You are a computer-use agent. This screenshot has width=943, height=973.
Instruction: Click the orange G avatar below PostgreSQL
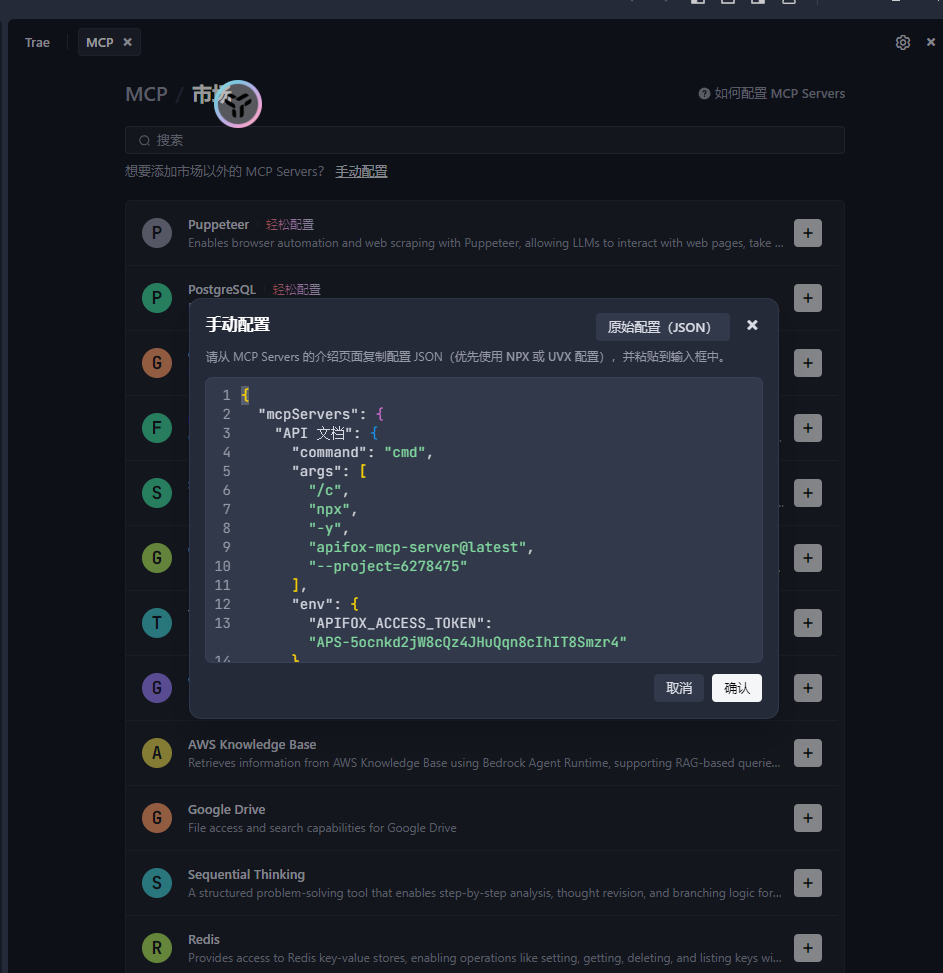tap(157, 363)
